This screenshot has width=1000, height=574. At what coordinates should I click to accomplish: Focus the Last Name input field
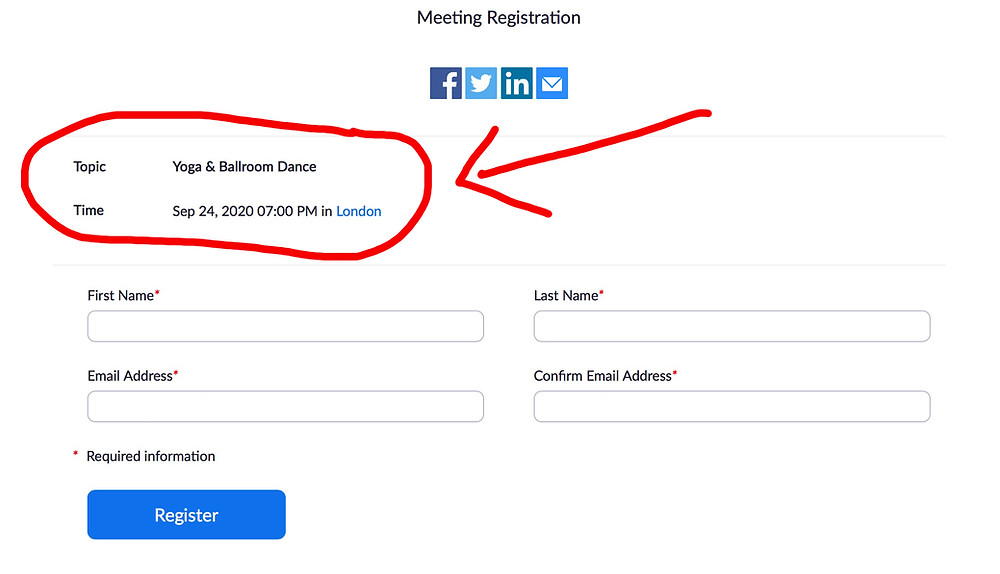732,326
